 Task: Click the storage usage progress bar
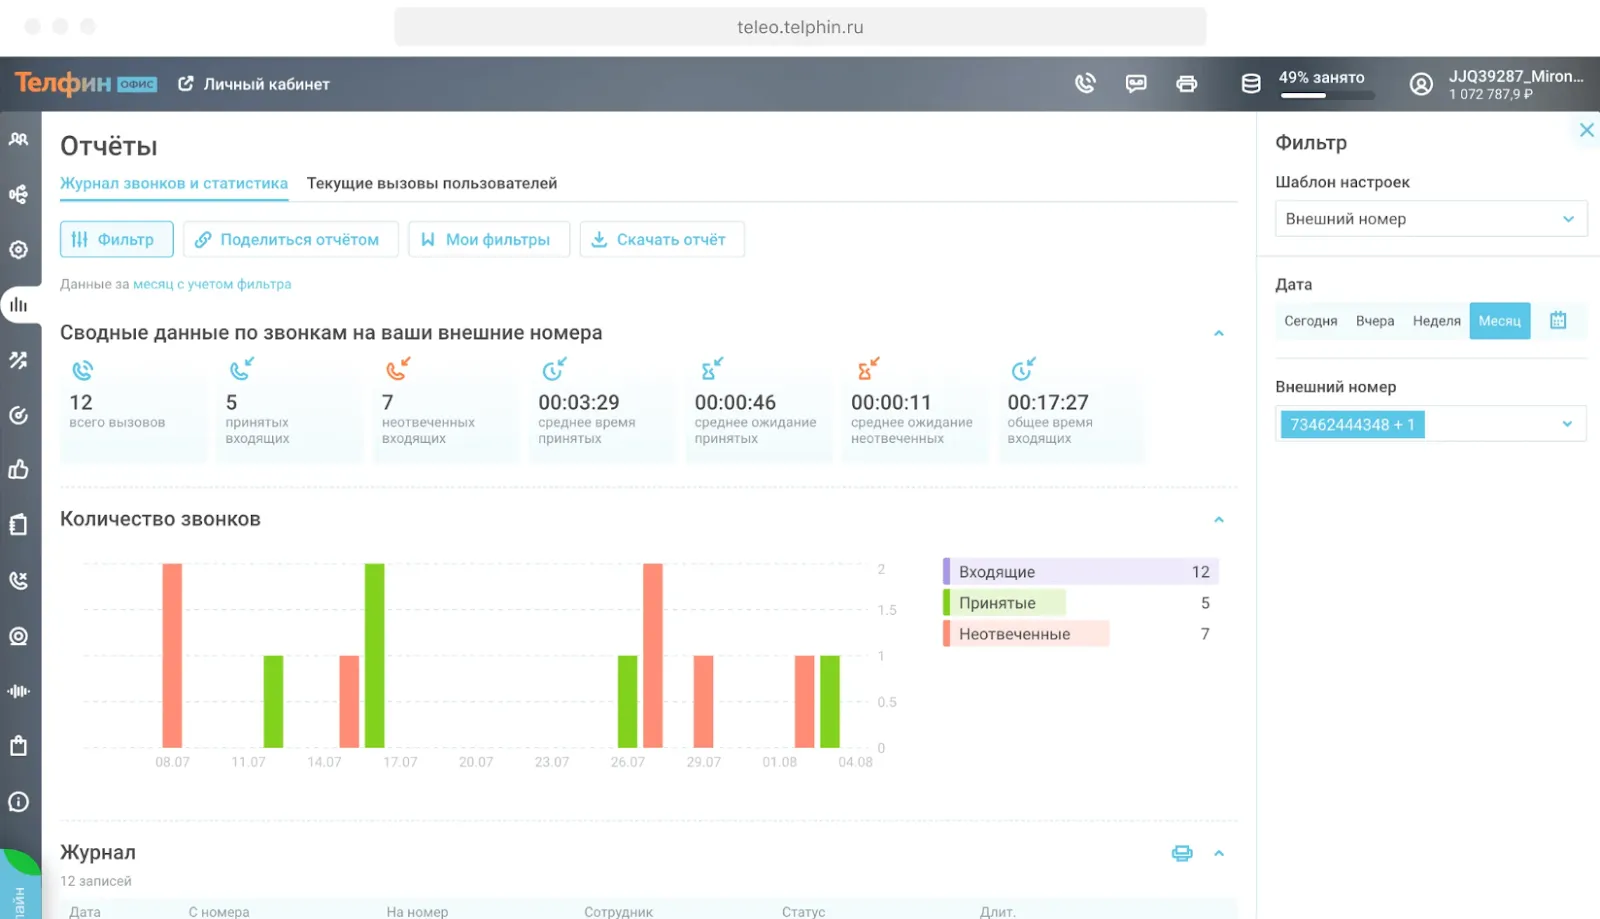1327,96
